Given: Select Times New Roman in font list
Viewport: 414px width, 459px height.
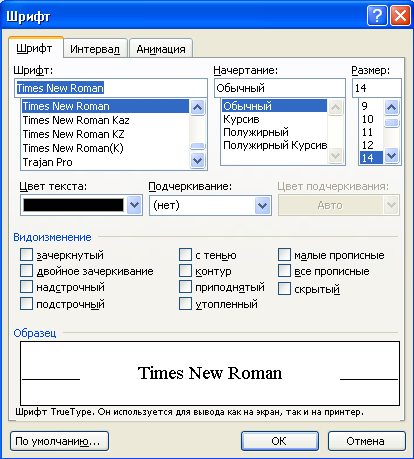Looking at the screenshot, I should [105, 106].
